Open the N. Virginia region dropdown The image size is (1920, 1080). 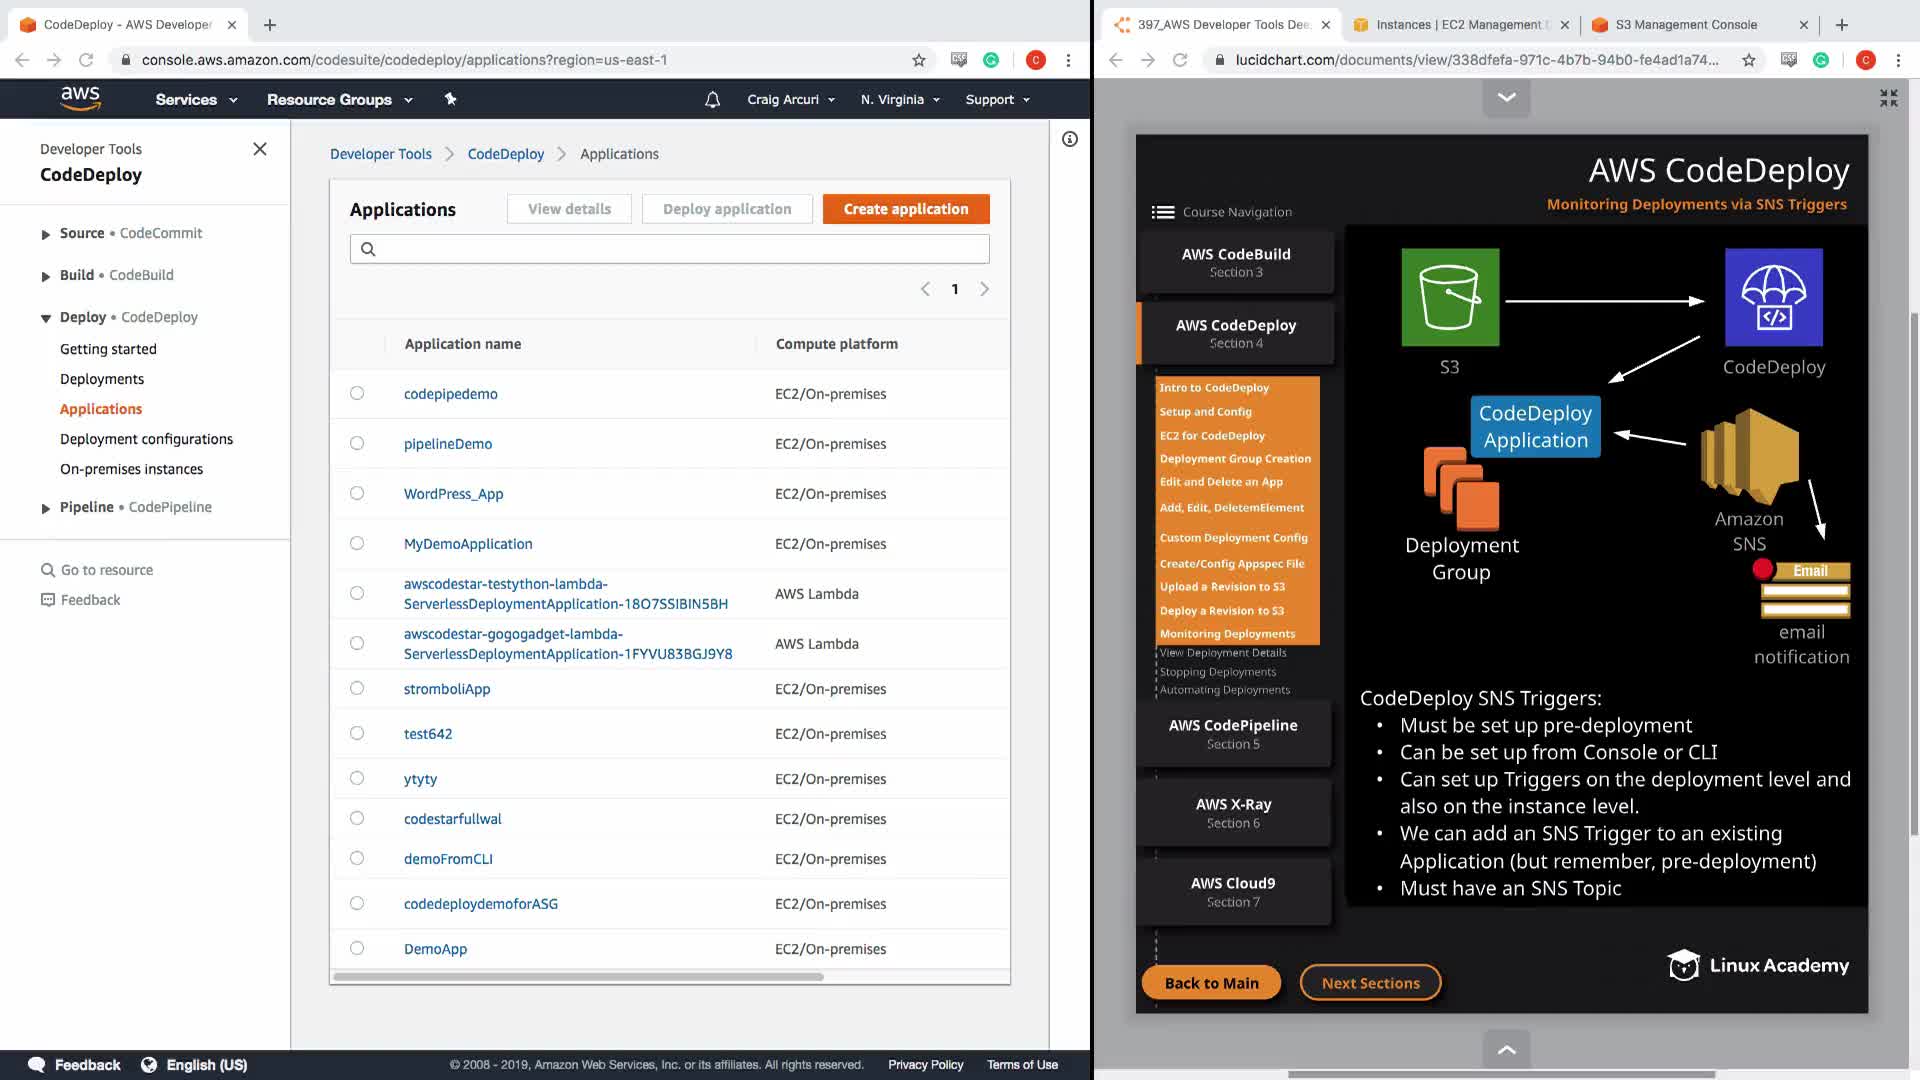tap(900, 100)
